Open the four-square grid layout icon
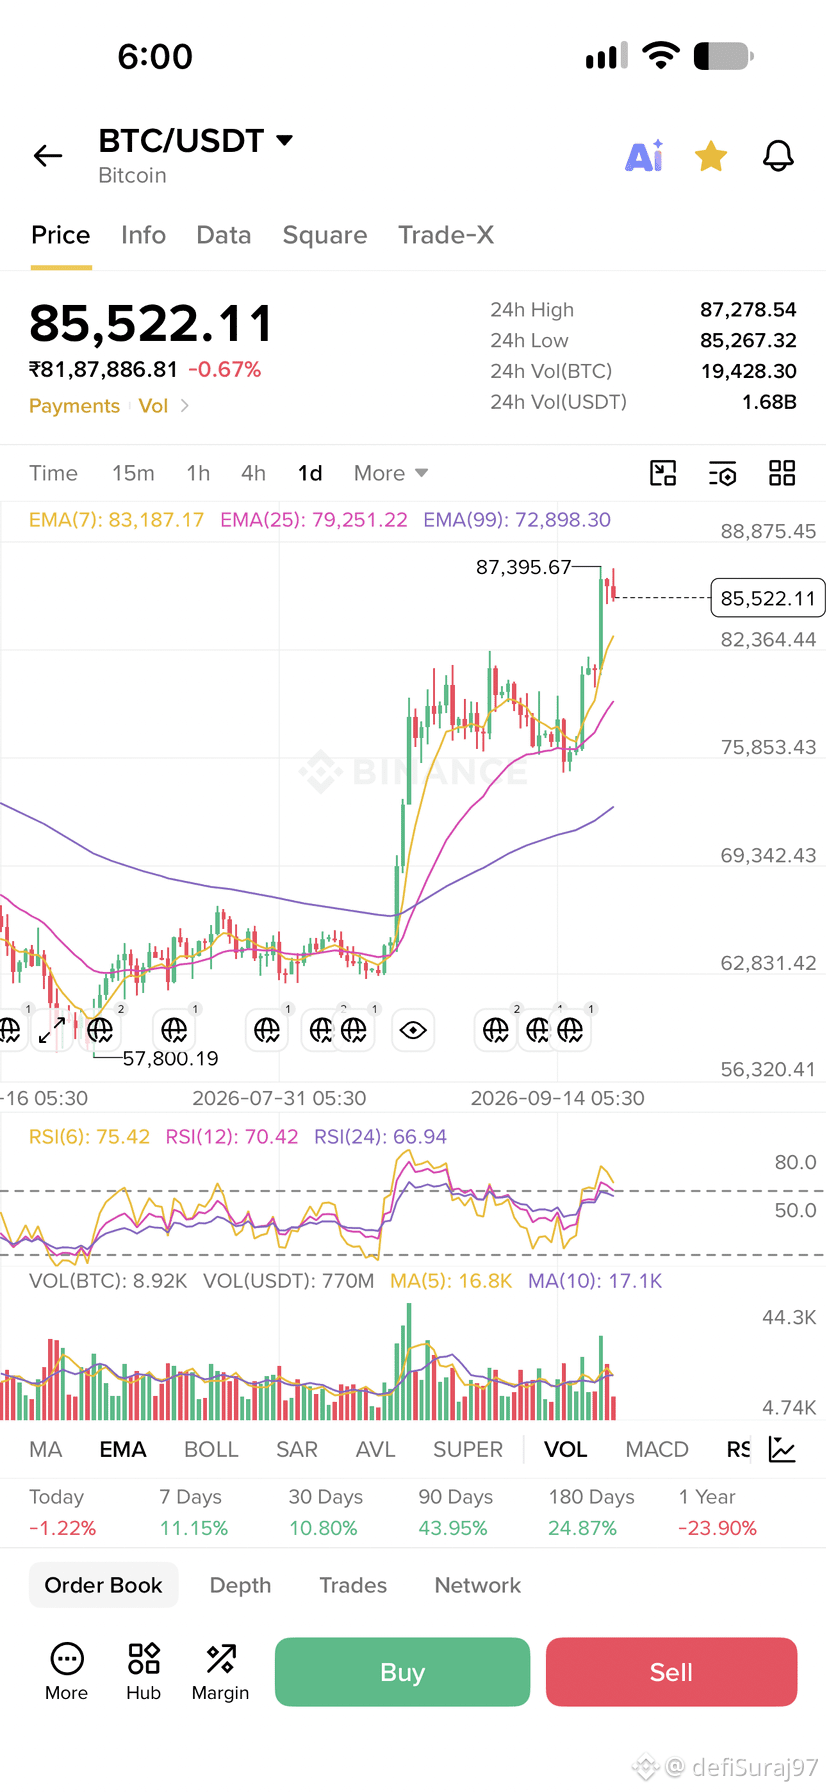 [782, 473]
